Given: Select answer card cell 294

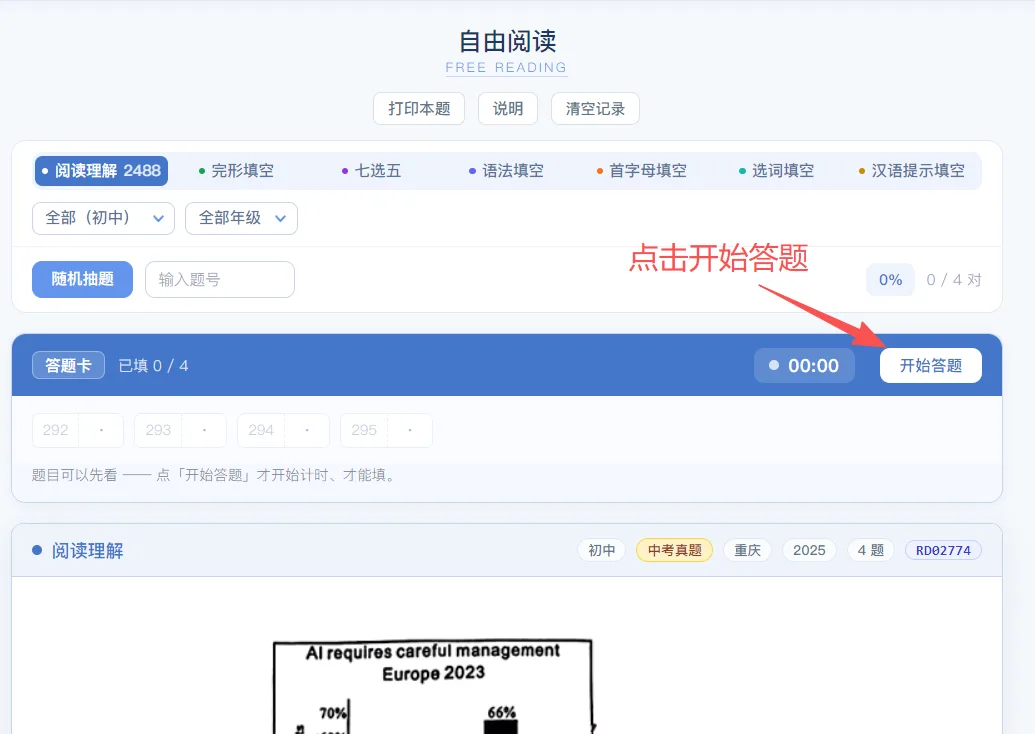Looking at the screenshot, I should (284, 430).
